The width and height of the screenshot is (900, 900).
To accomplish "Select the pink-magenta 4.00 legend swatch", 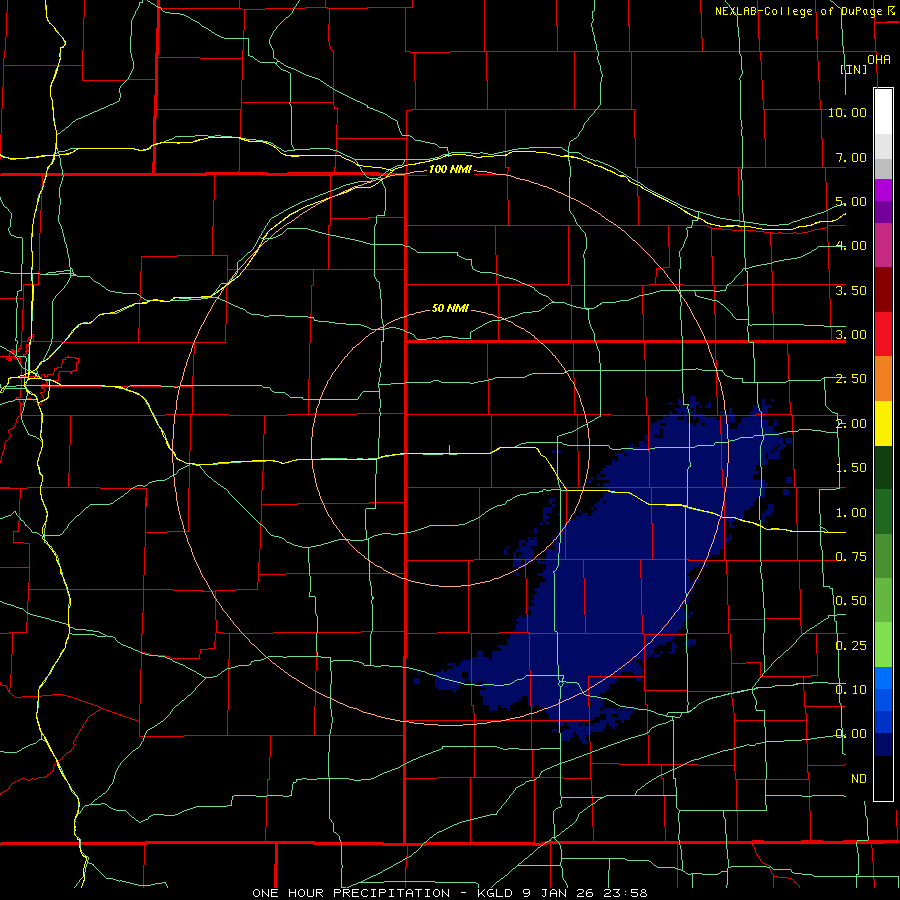I will click(x=883, y=245).
